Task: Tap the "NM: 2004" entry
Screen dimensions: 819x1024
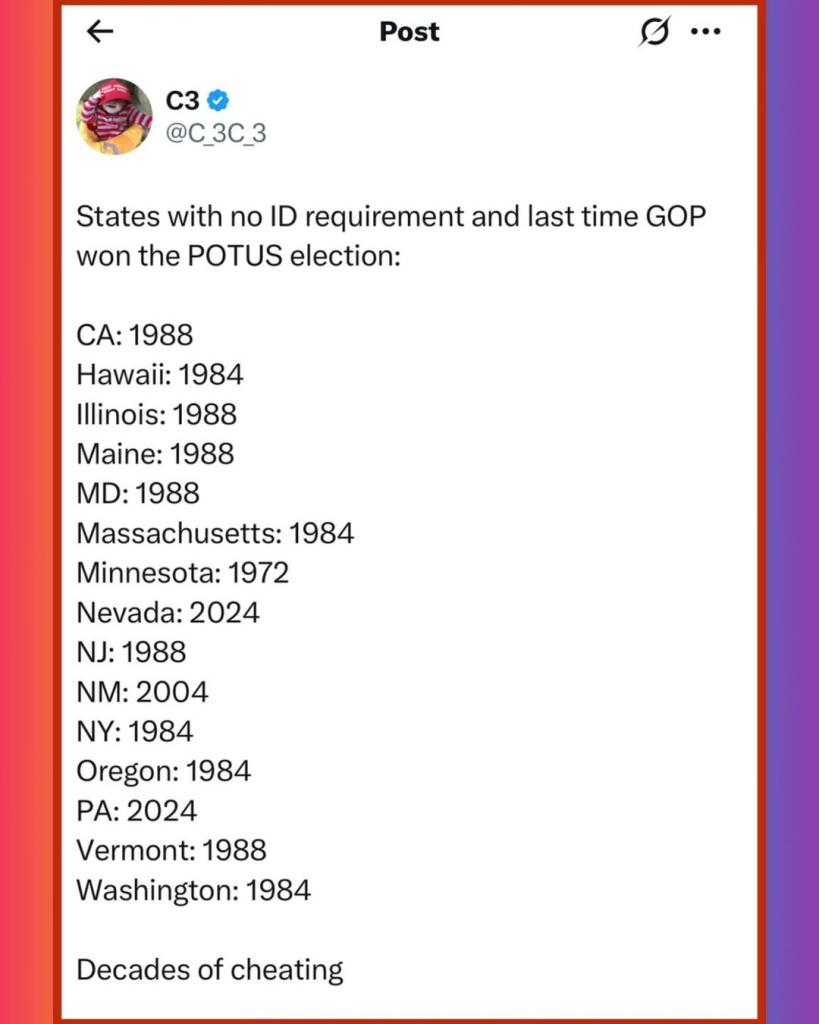Action: pyautogui.click(x=143, y=691)
